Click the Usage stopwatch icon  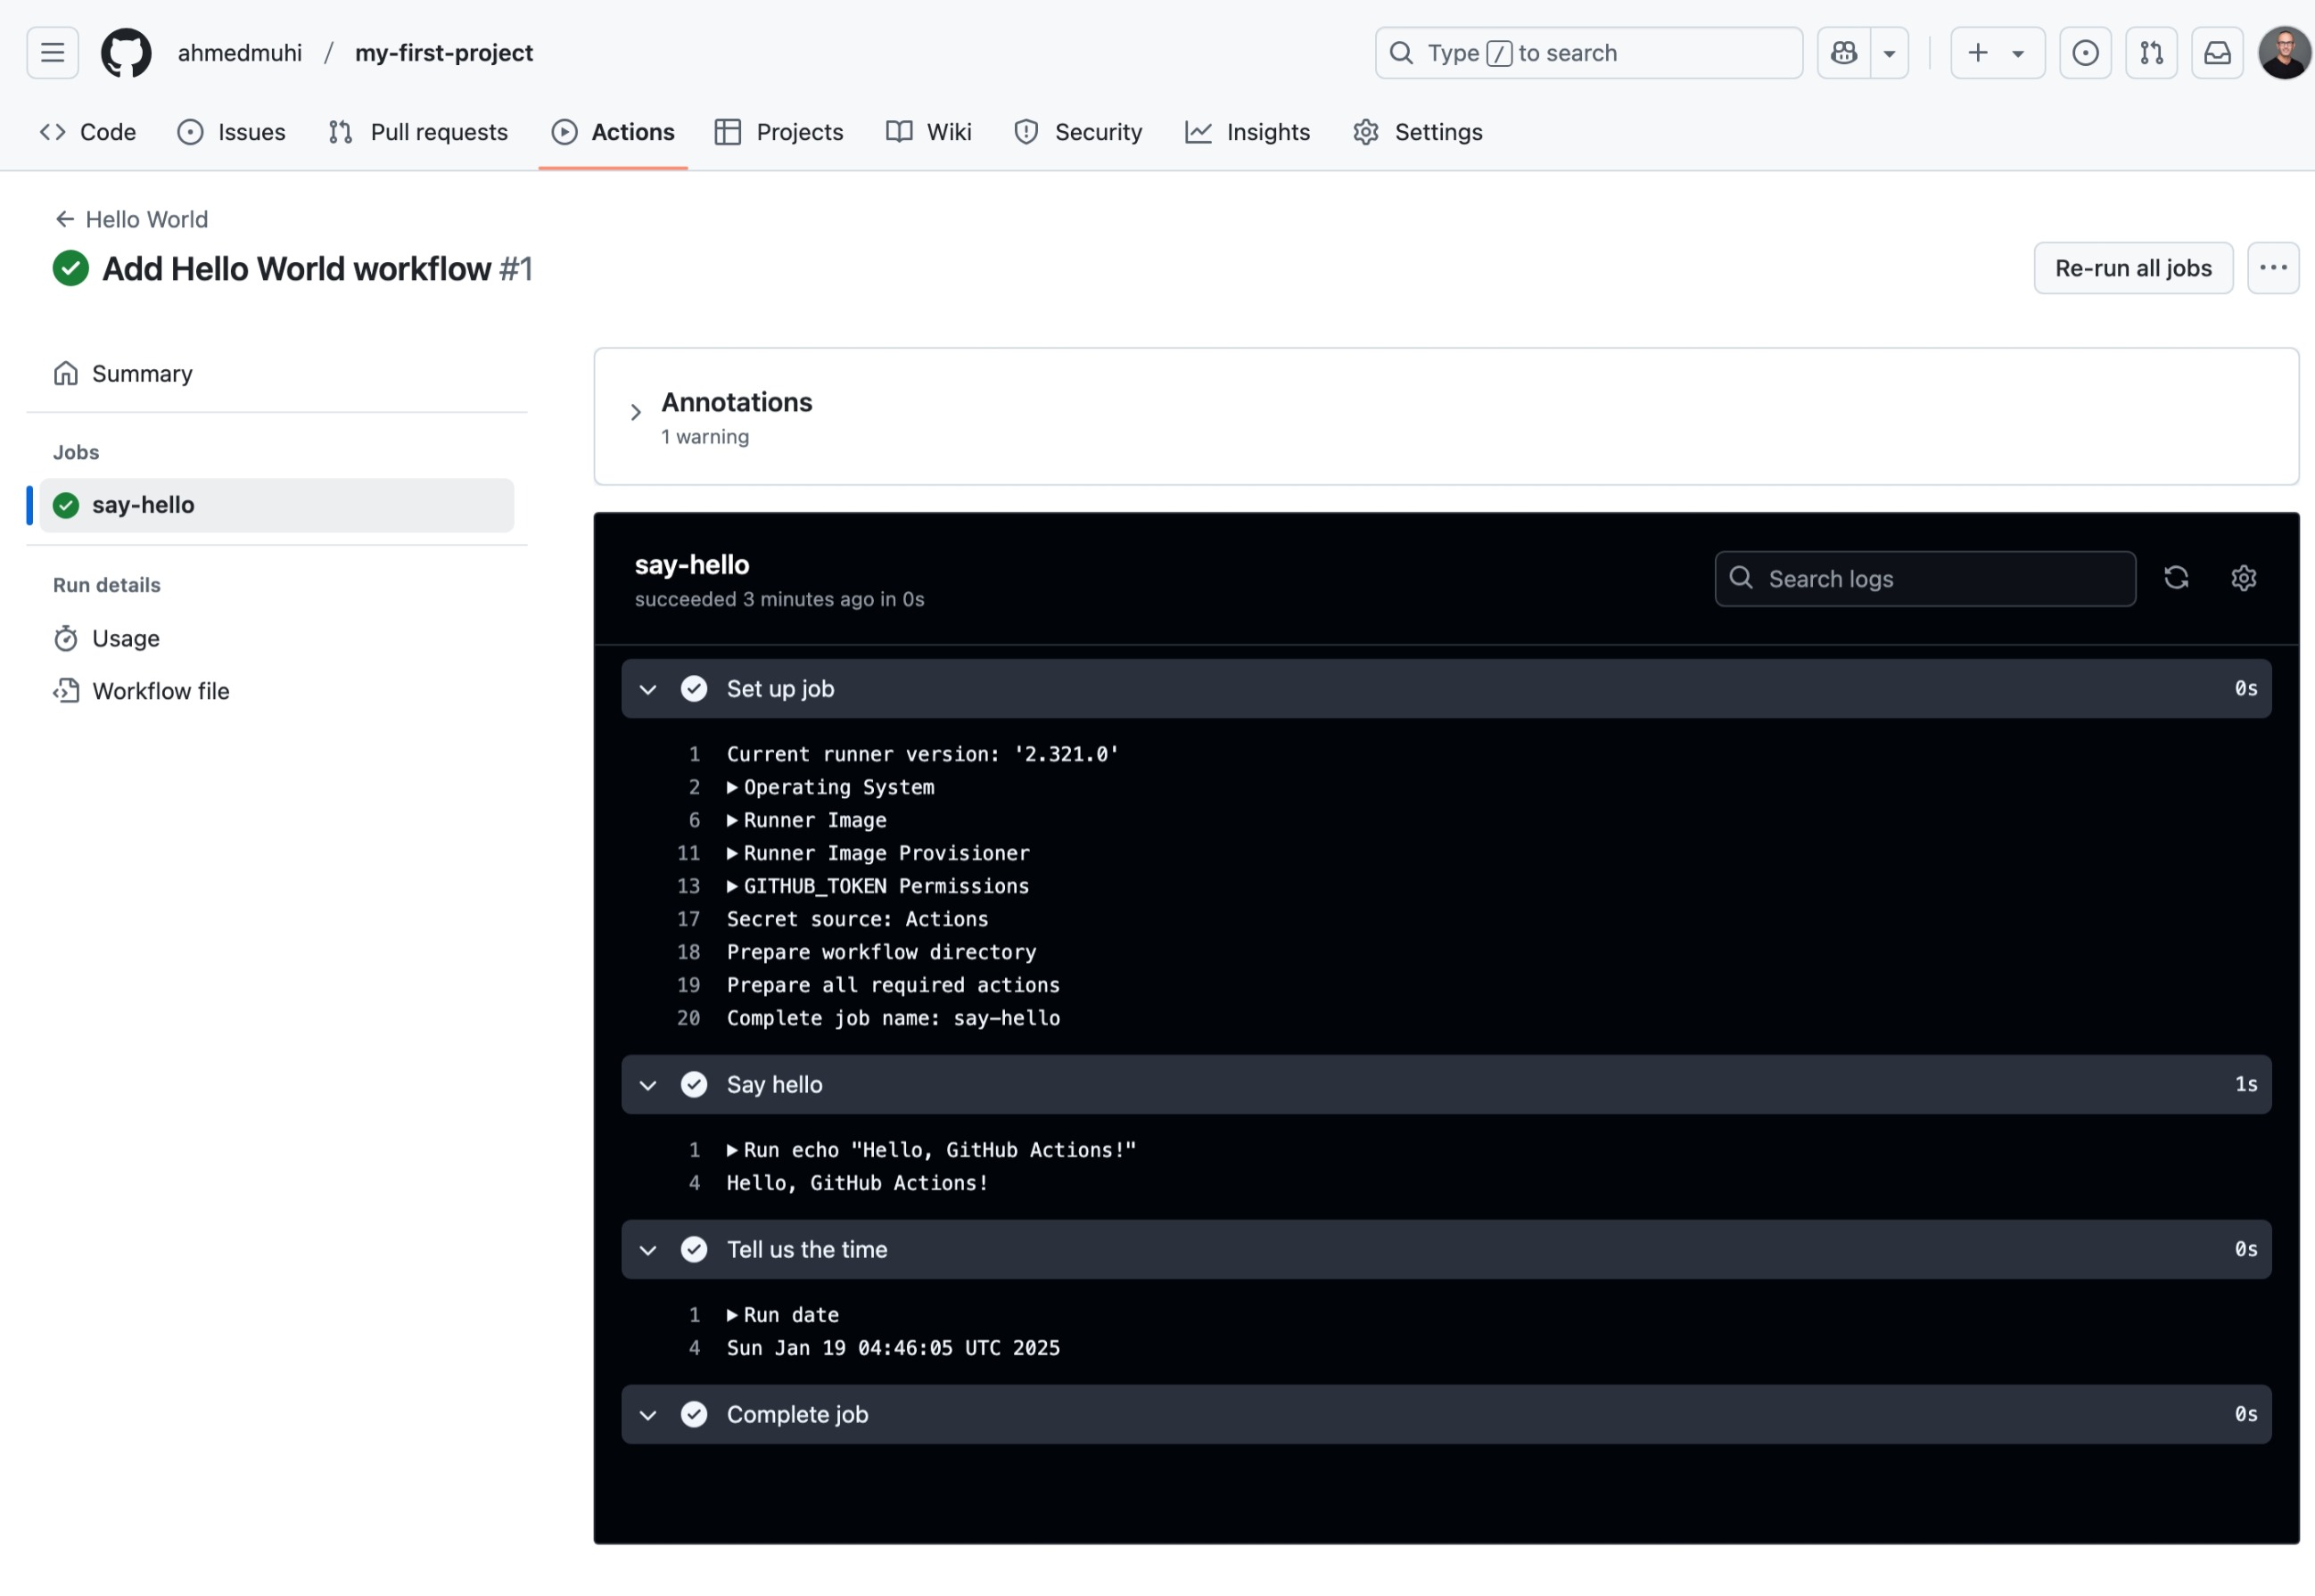pos(66,638)
